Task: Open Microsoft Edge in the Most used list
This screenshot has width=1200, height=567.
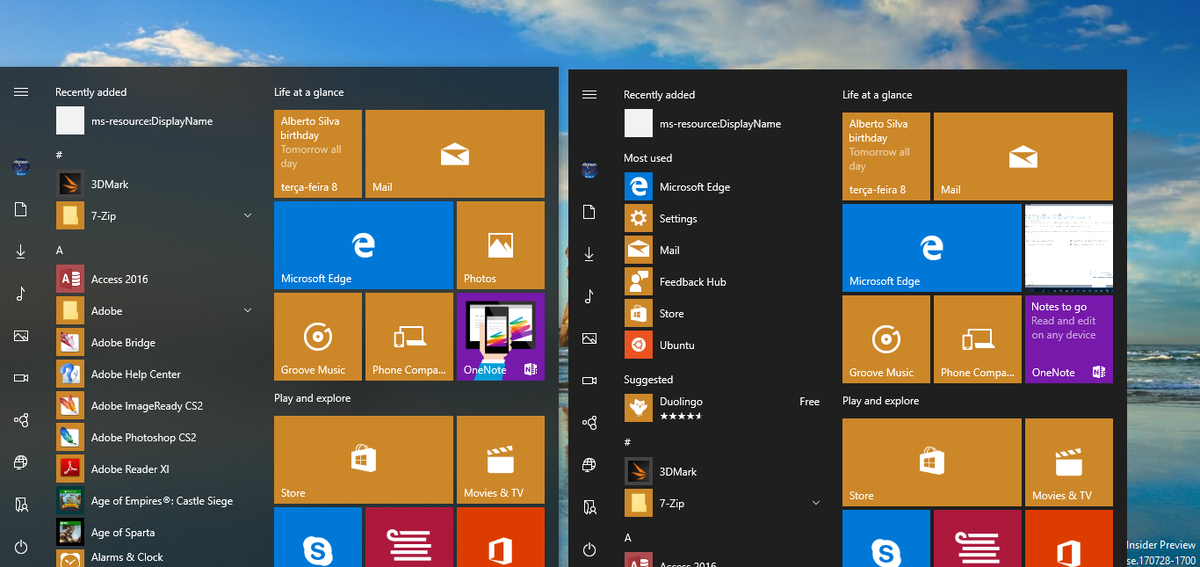Action: coord(724,187)
